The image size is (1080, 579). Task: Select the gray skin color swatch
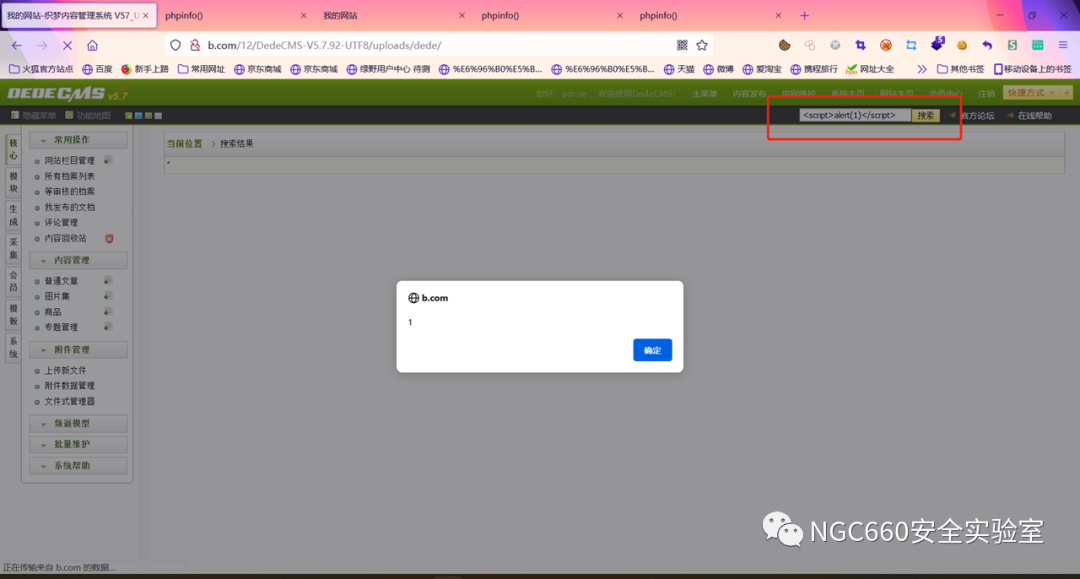click(158, 116)
